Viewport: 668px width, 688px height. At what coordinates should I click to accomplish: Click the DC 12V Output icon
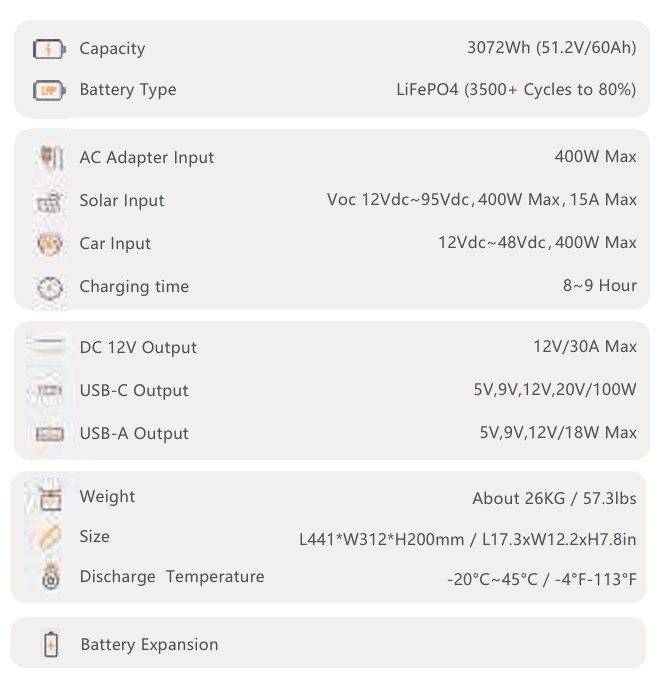pos(49,346)
